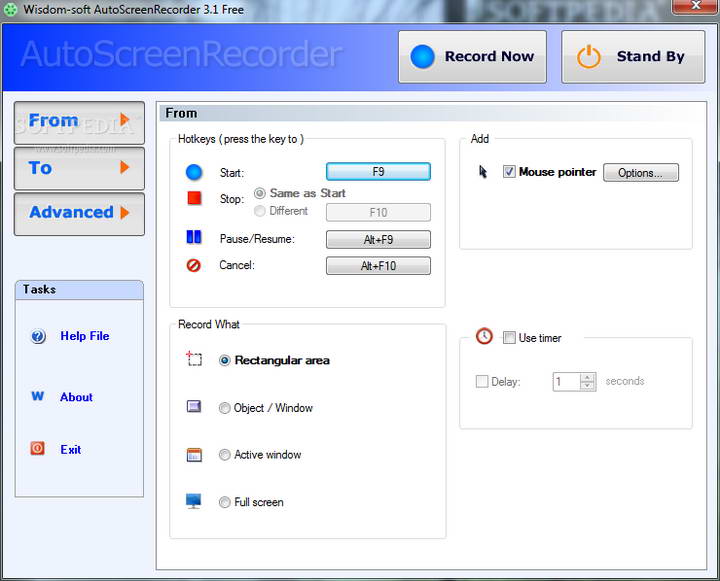Open the About link
The image size is (720, 581).
pos(76,397)
